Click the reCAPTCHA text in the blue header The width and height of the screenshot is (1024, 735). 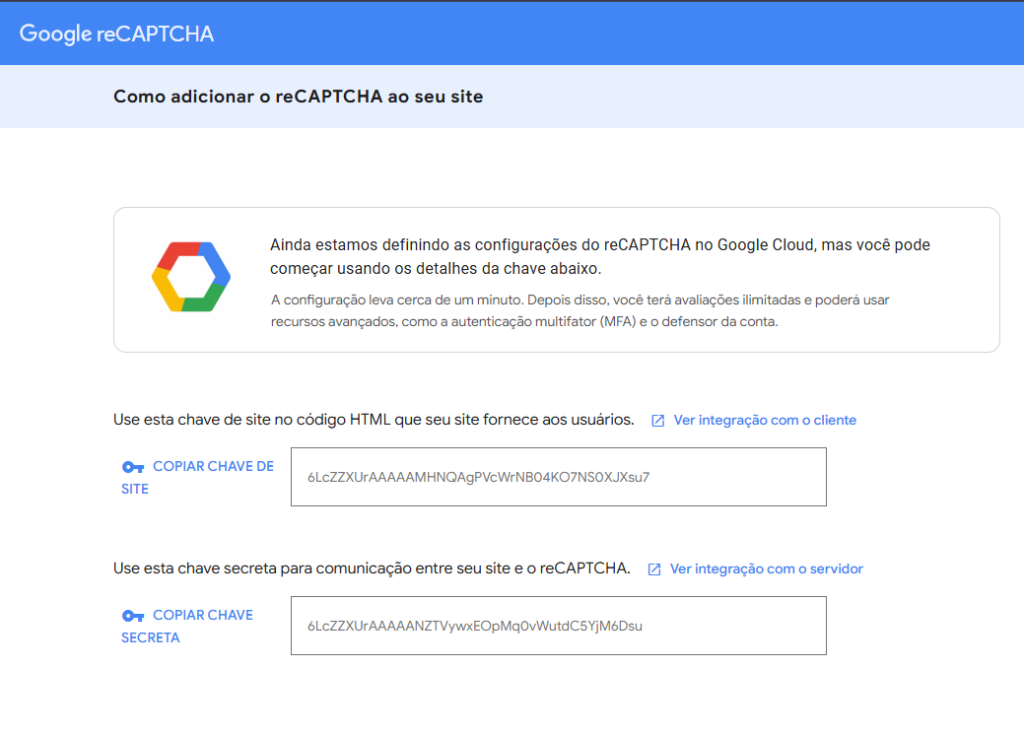(x=155, y=34)
